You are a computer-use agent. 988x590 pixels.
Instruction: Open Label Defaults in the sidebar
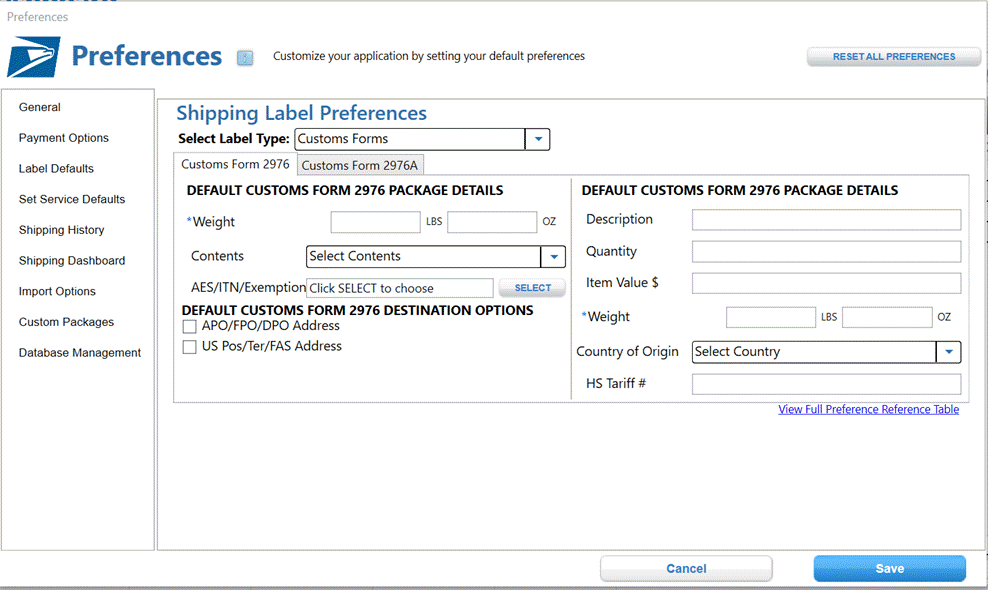point(56,169)
